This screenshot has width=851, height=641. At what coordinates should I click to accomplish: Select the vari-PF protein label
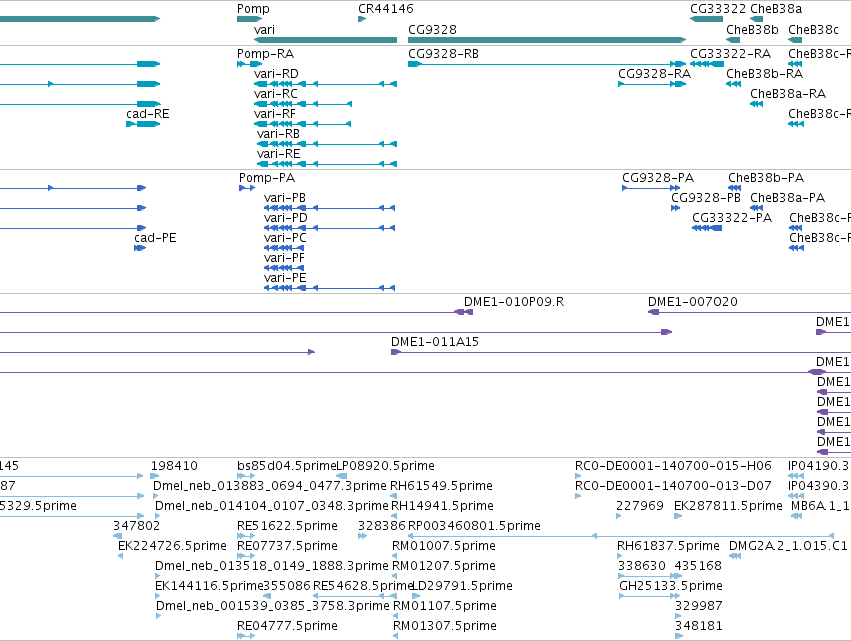coord(284,258)
